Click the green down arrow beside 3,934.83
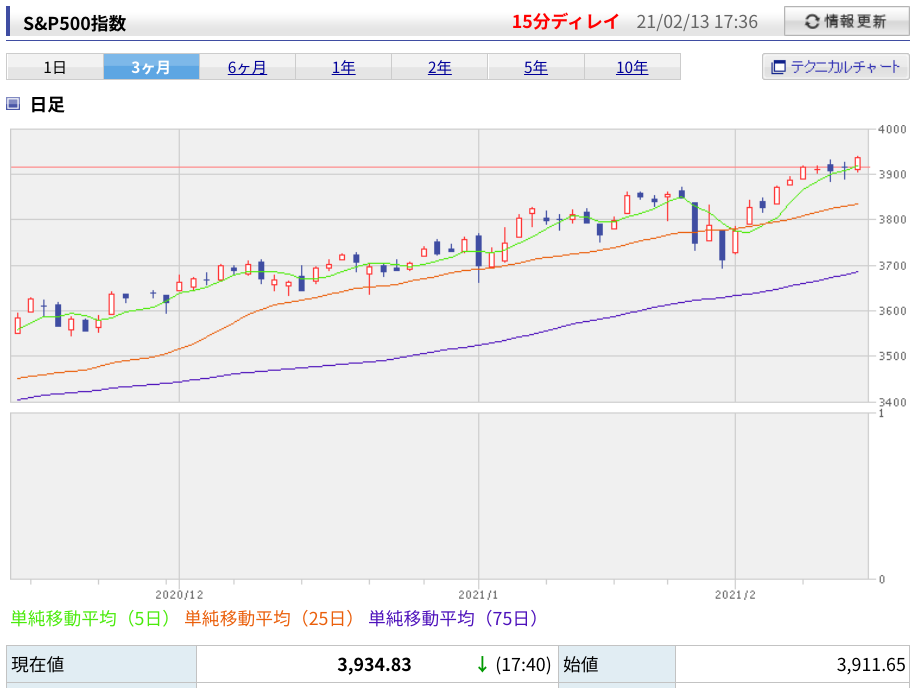This screenshot has height=688, width=915. point(482,664)
